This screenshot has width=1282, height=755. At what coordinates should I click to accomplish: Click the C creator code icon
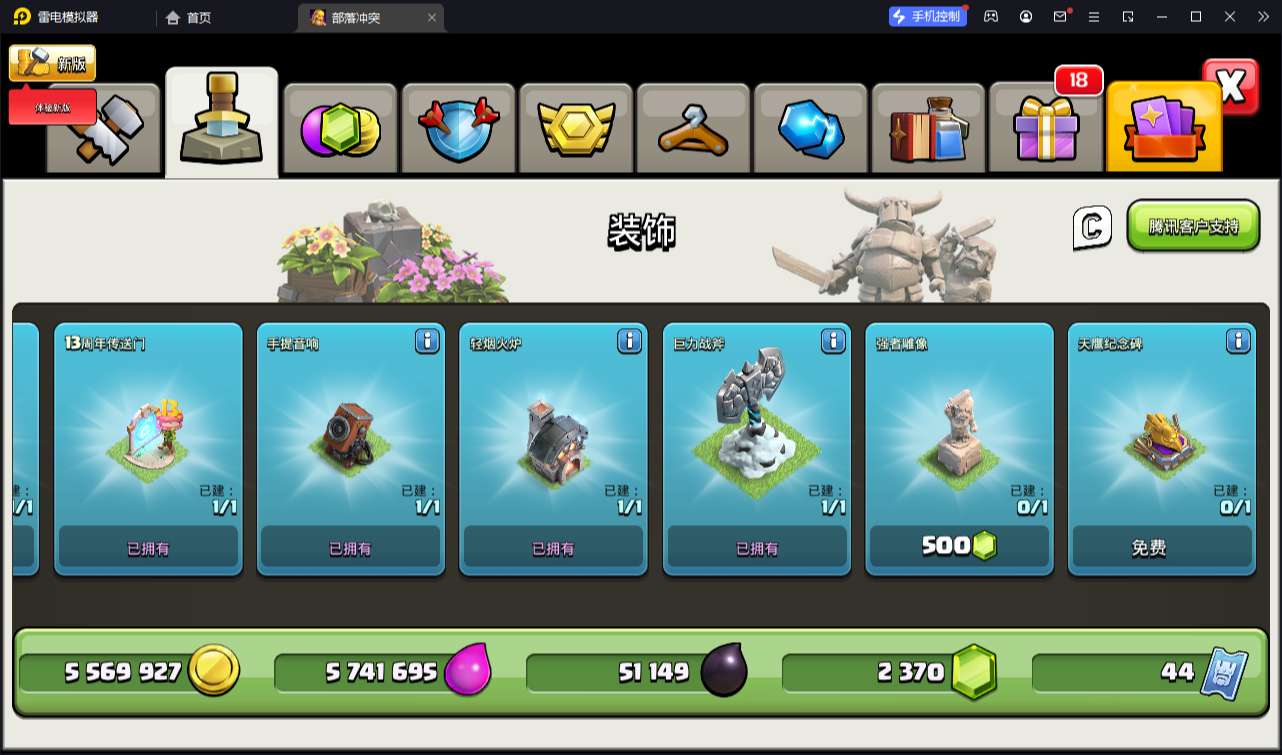pyautogui.click(x=1092, y=227)
